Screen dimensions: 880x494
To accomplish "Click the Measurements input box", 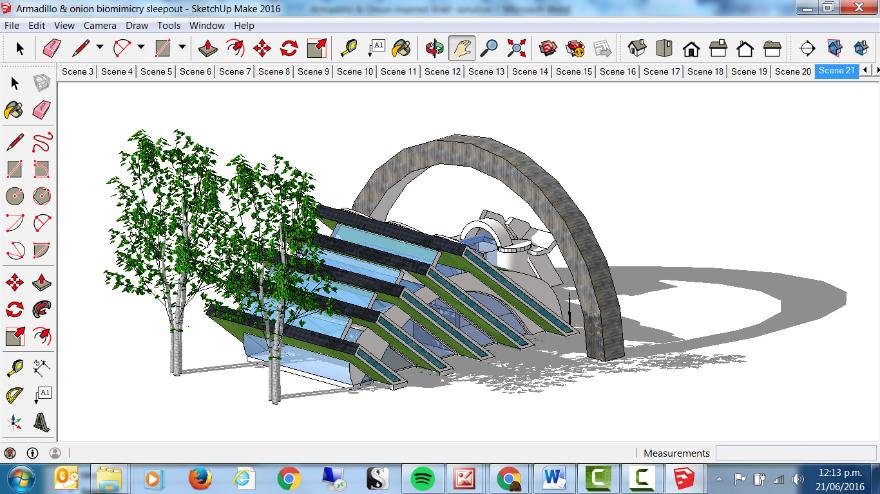I will pos(794,453).
